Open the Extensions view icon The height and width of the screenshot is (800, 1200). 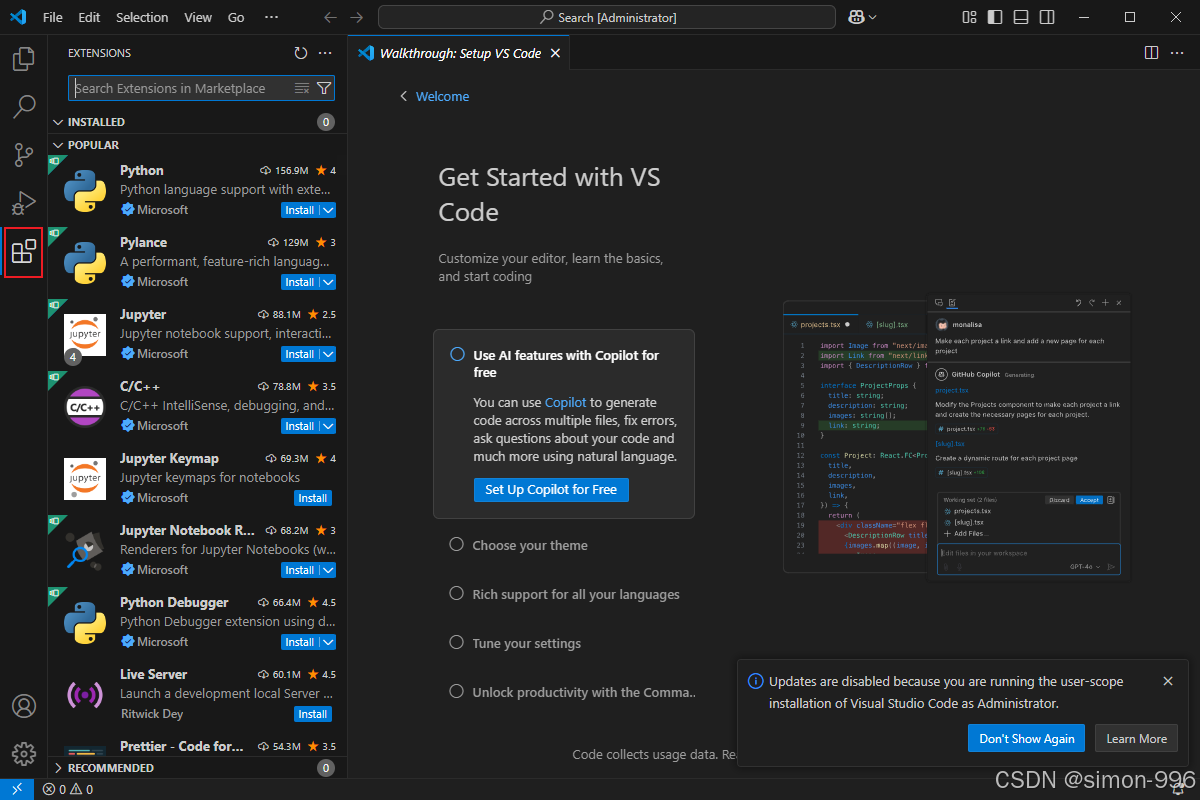click(x=23, y=252)
